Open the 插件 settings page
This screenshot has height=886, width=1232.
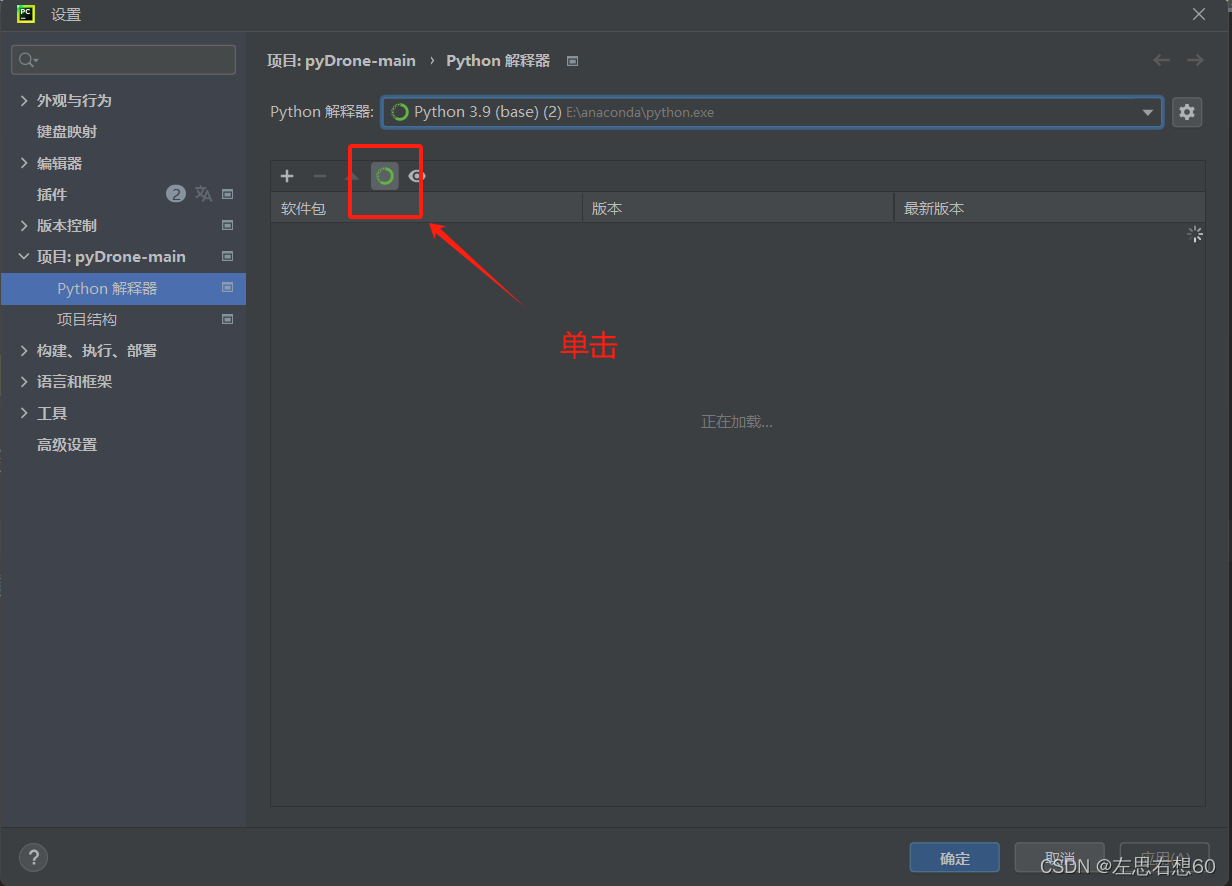[52, 194]
